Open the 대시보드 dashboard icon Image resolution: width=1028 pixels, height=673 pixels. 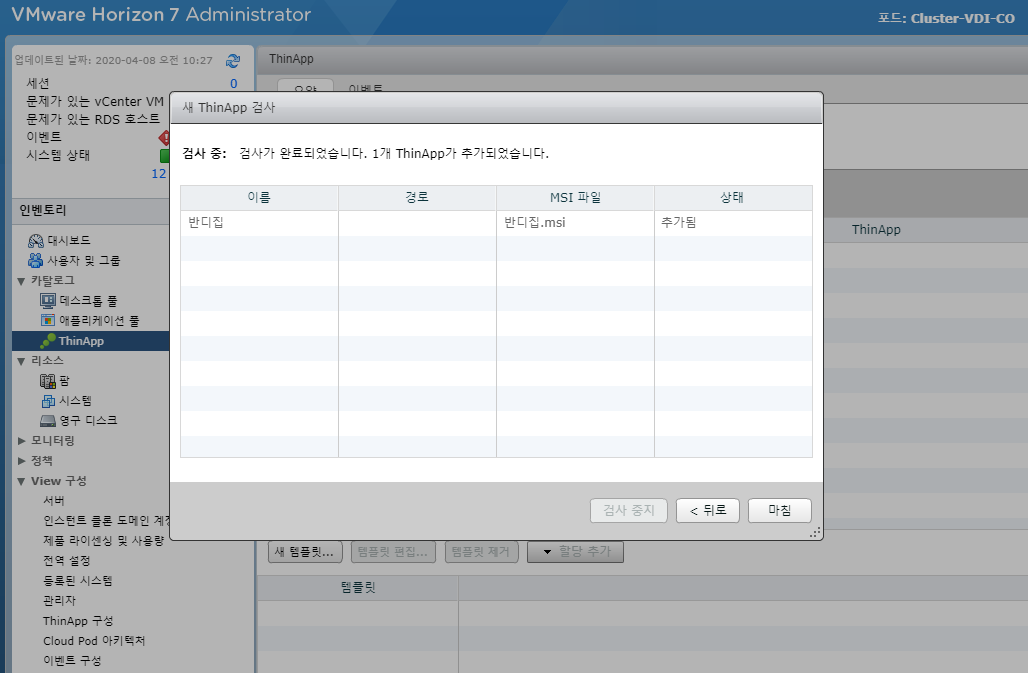click(35, 241)
